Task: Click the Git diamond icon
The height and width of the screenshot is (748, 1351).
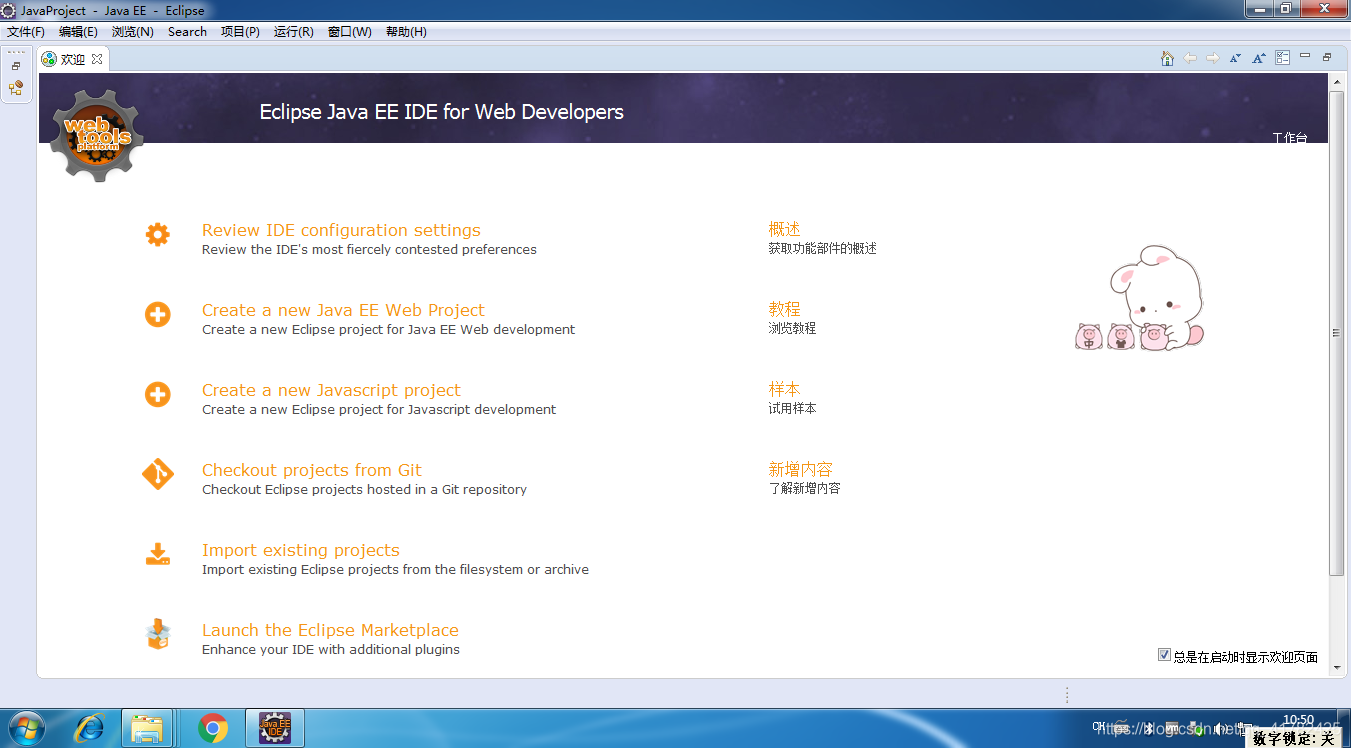Action: coord(158,474)
